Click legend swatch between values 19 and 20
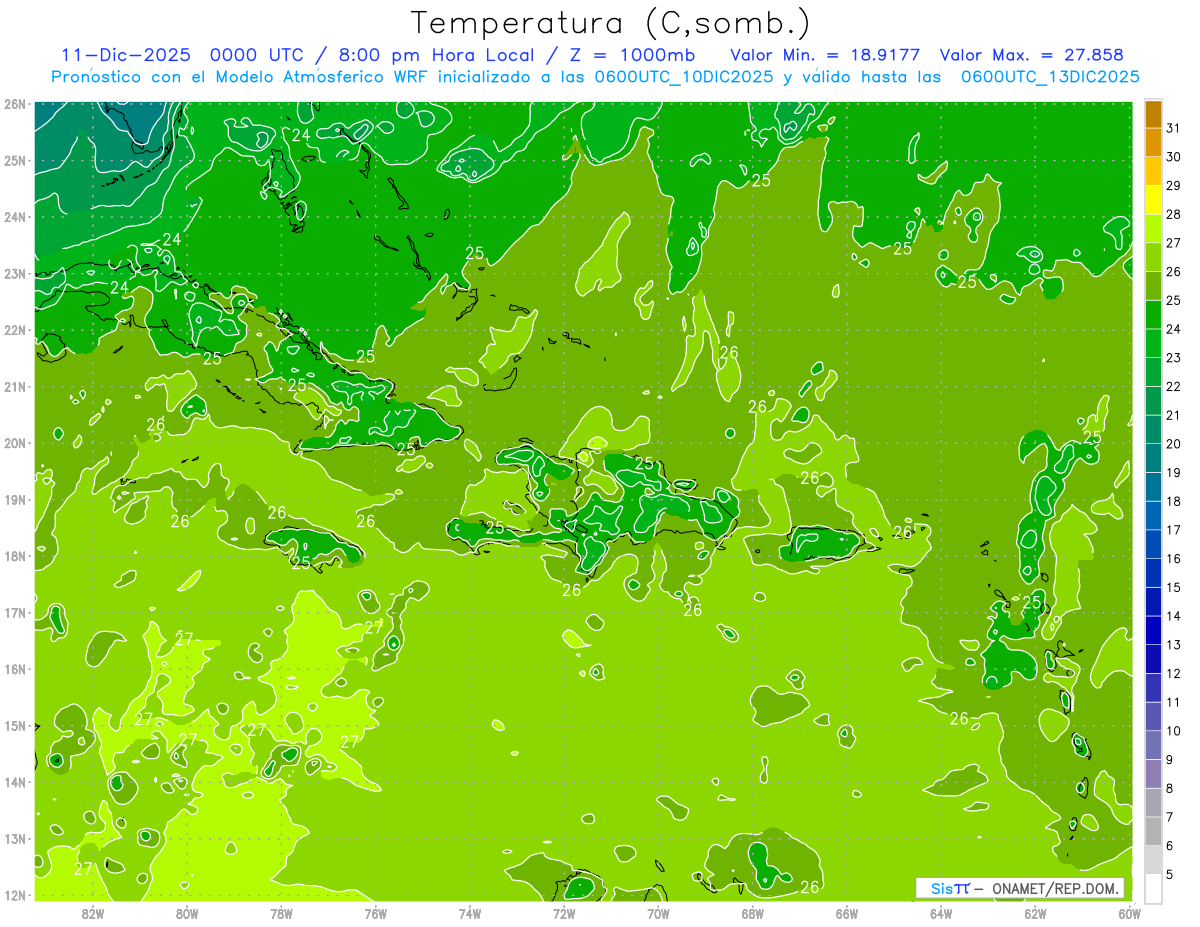 coord(1153,458)
